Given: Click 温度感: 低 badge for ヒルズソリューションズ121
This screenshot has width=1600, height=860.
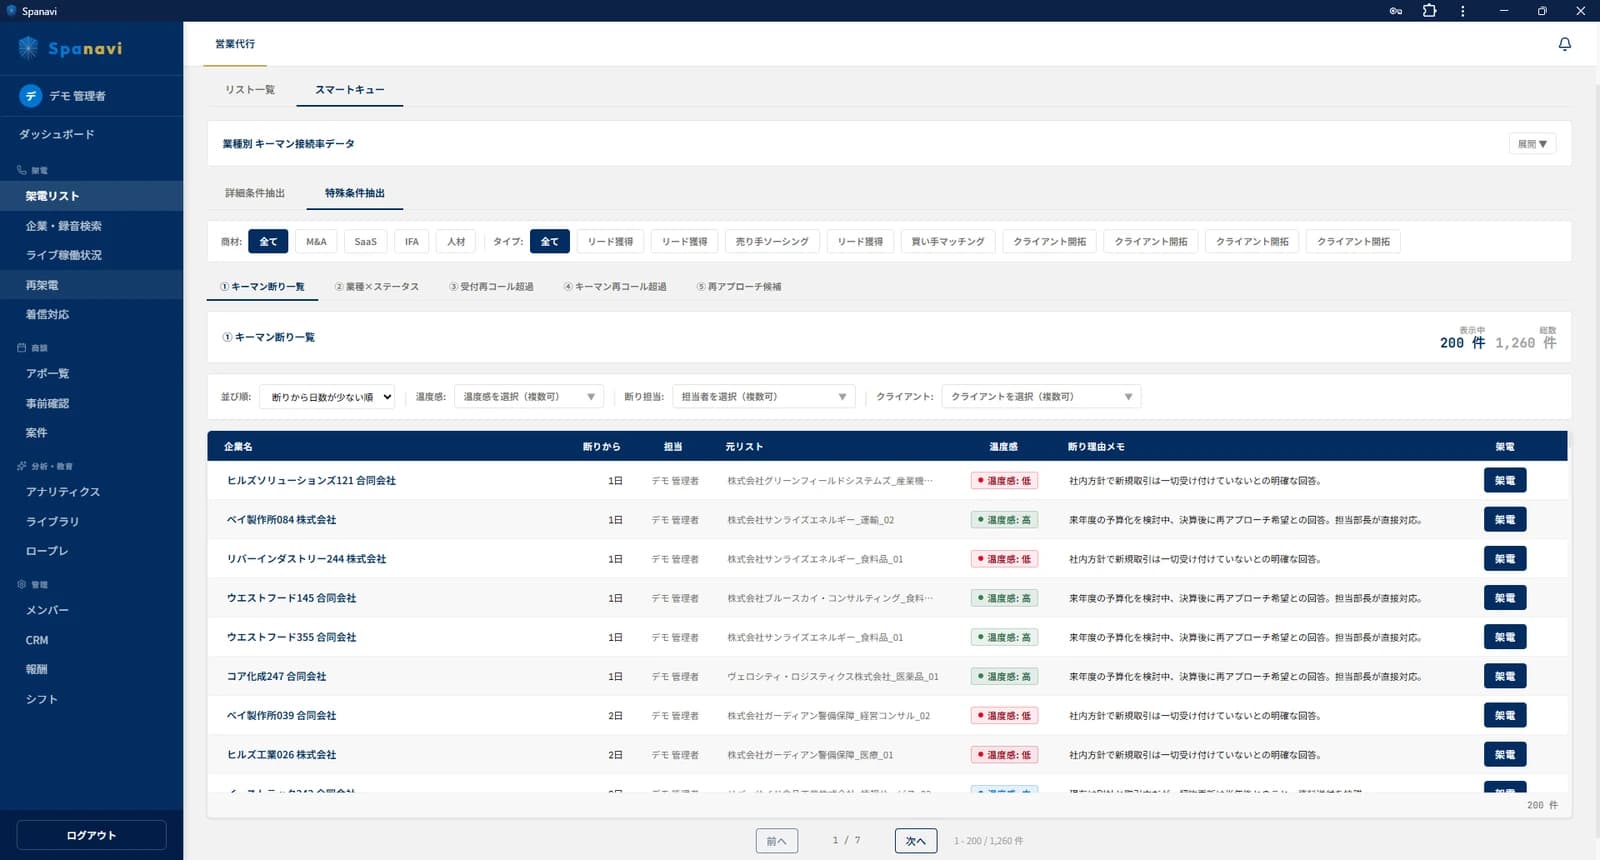Looking at the screenshot, I should click(x=1004, y=481).
